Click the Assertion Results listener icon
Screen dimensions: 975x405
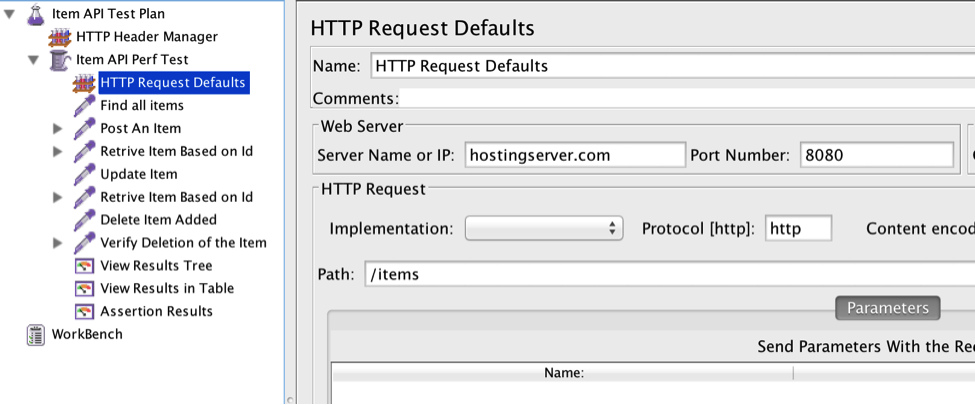(84, 311)
